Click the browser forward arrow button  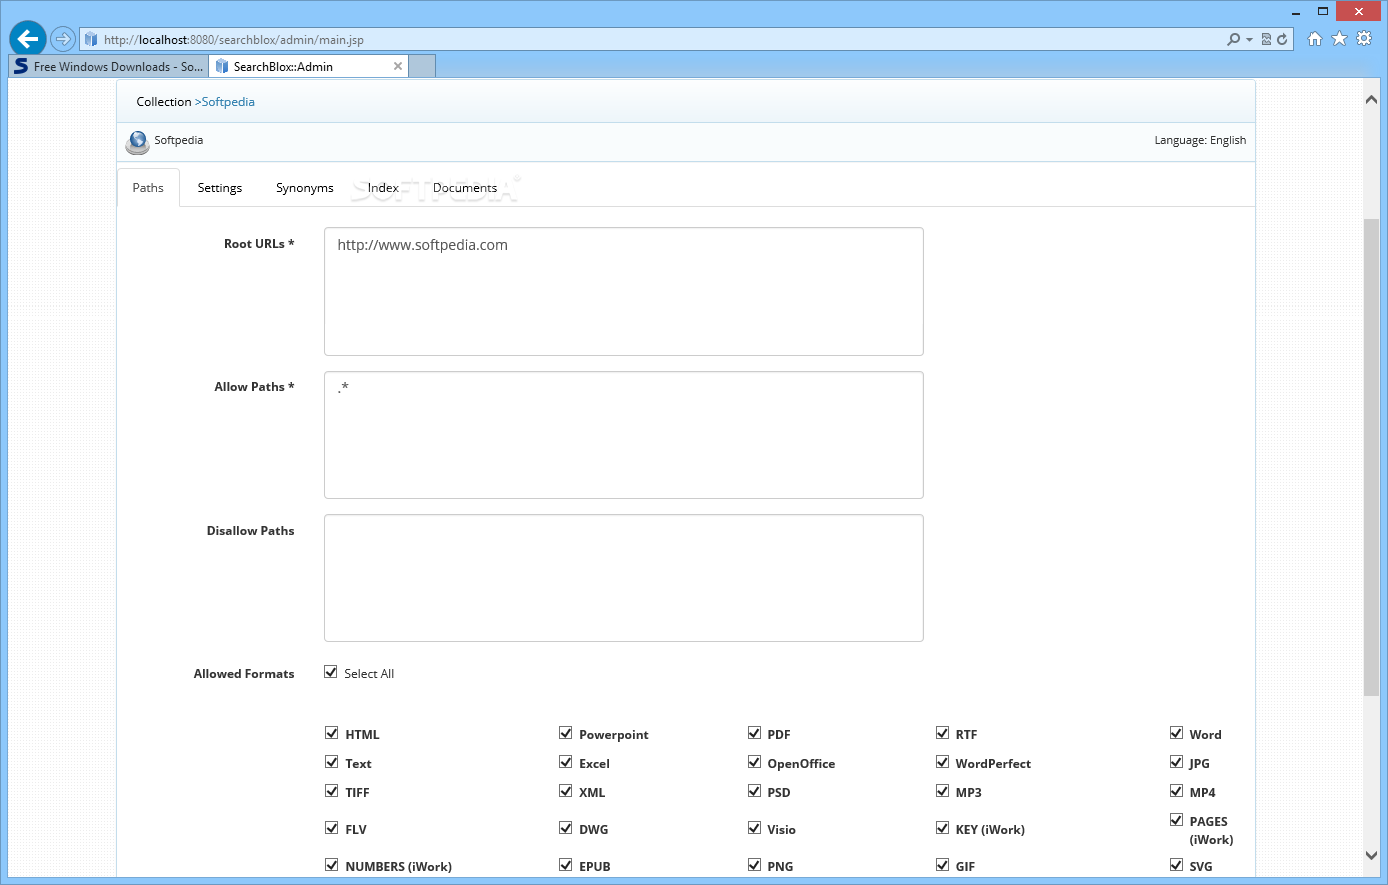coord(63,39)
